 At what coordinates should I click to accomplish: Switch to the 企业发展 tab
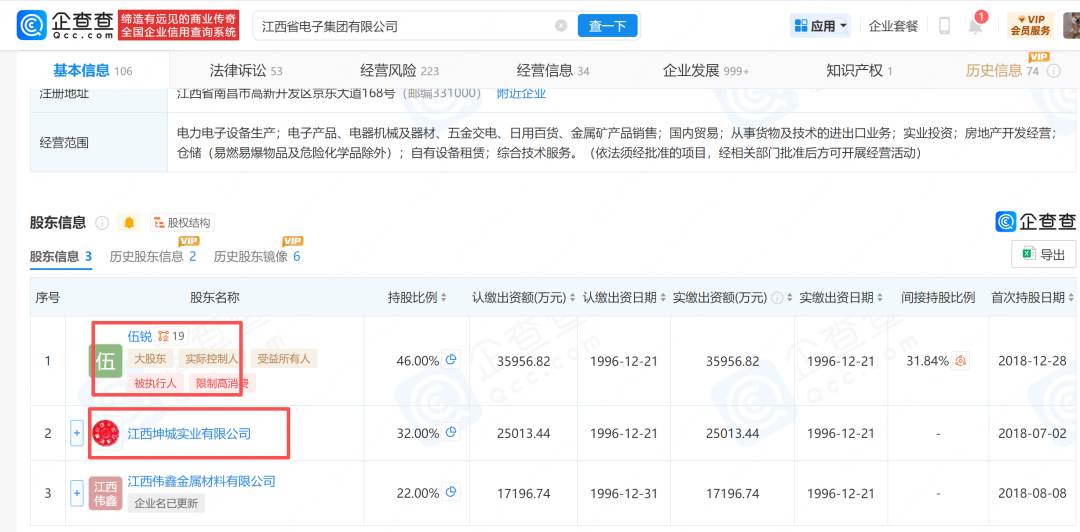point(706,70)
